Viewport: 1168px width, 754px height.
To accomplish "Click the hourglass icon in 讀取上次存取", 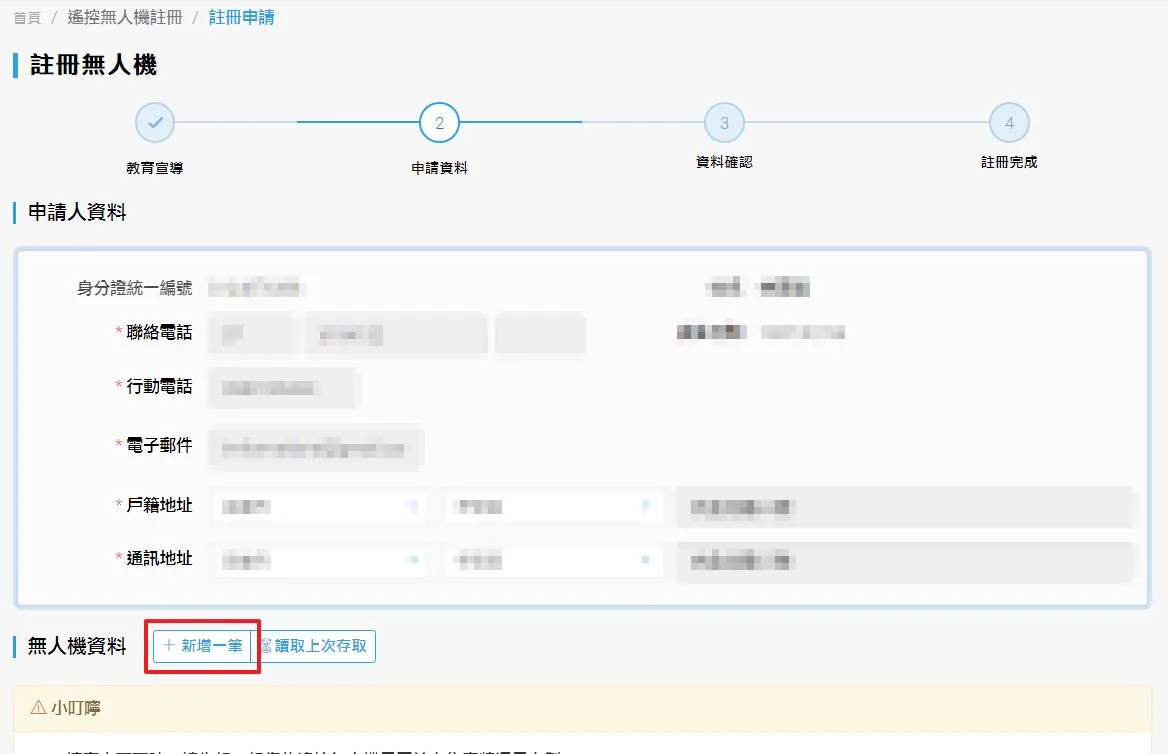I will 266,646.
